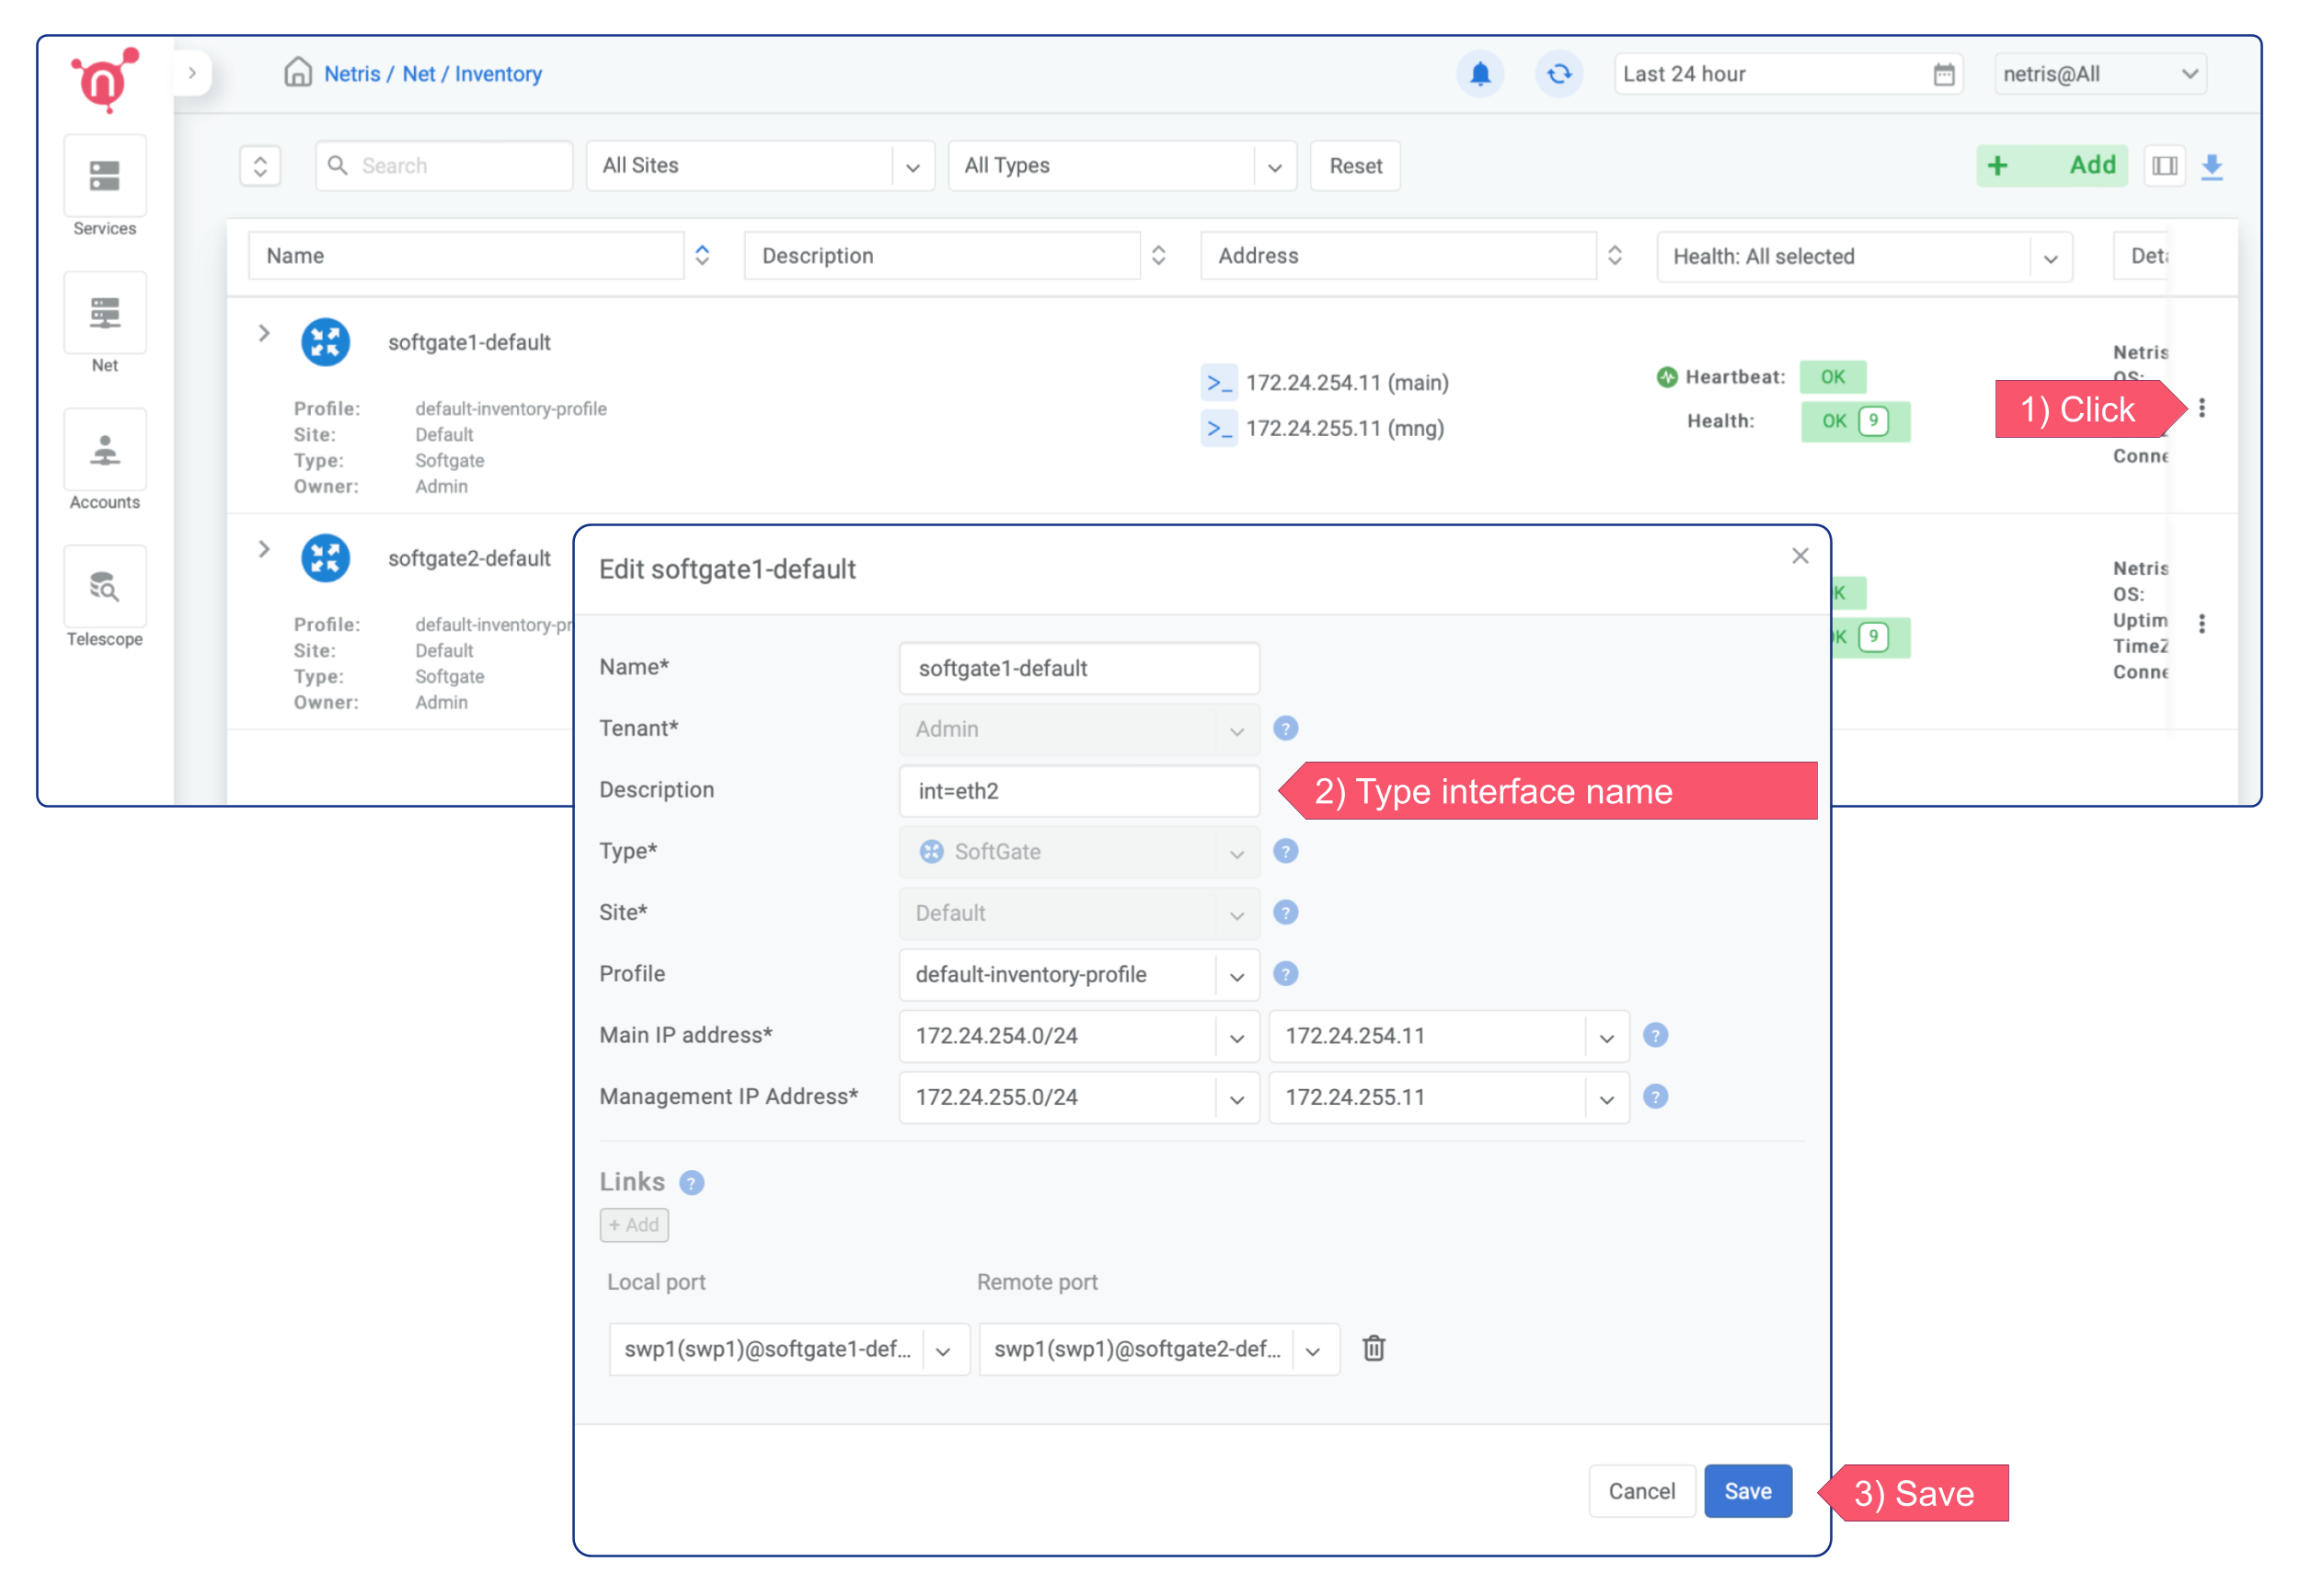Open the column layout icon
This screenshot has width=2300, height=1596.
tap(2164, 166)
